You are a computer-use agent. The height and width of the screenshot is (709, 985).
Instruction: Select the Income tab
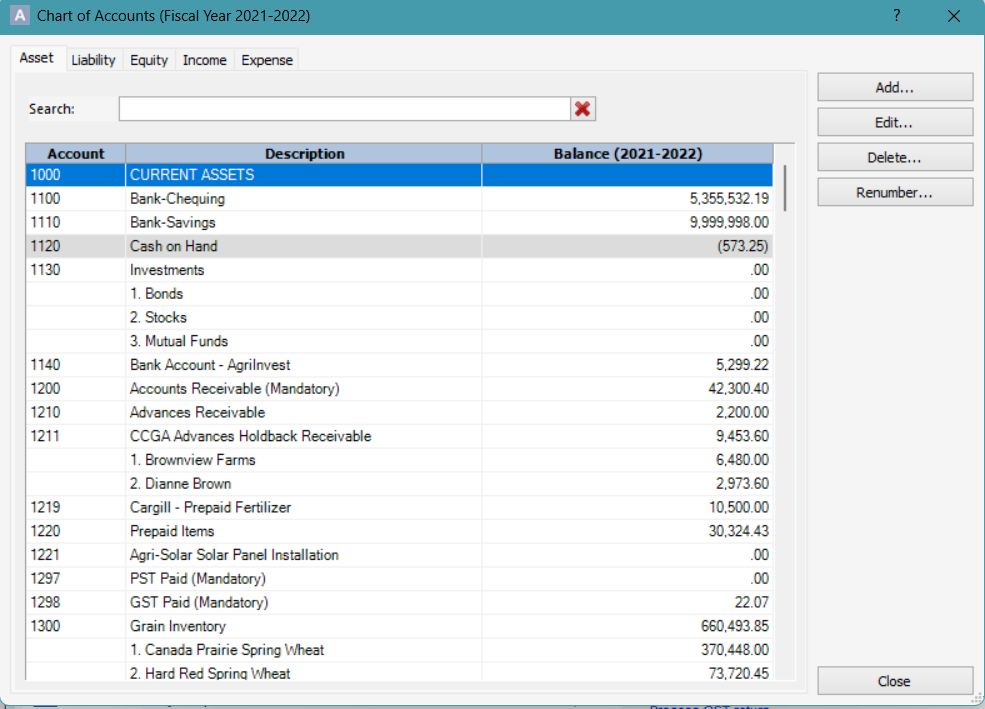204,60
